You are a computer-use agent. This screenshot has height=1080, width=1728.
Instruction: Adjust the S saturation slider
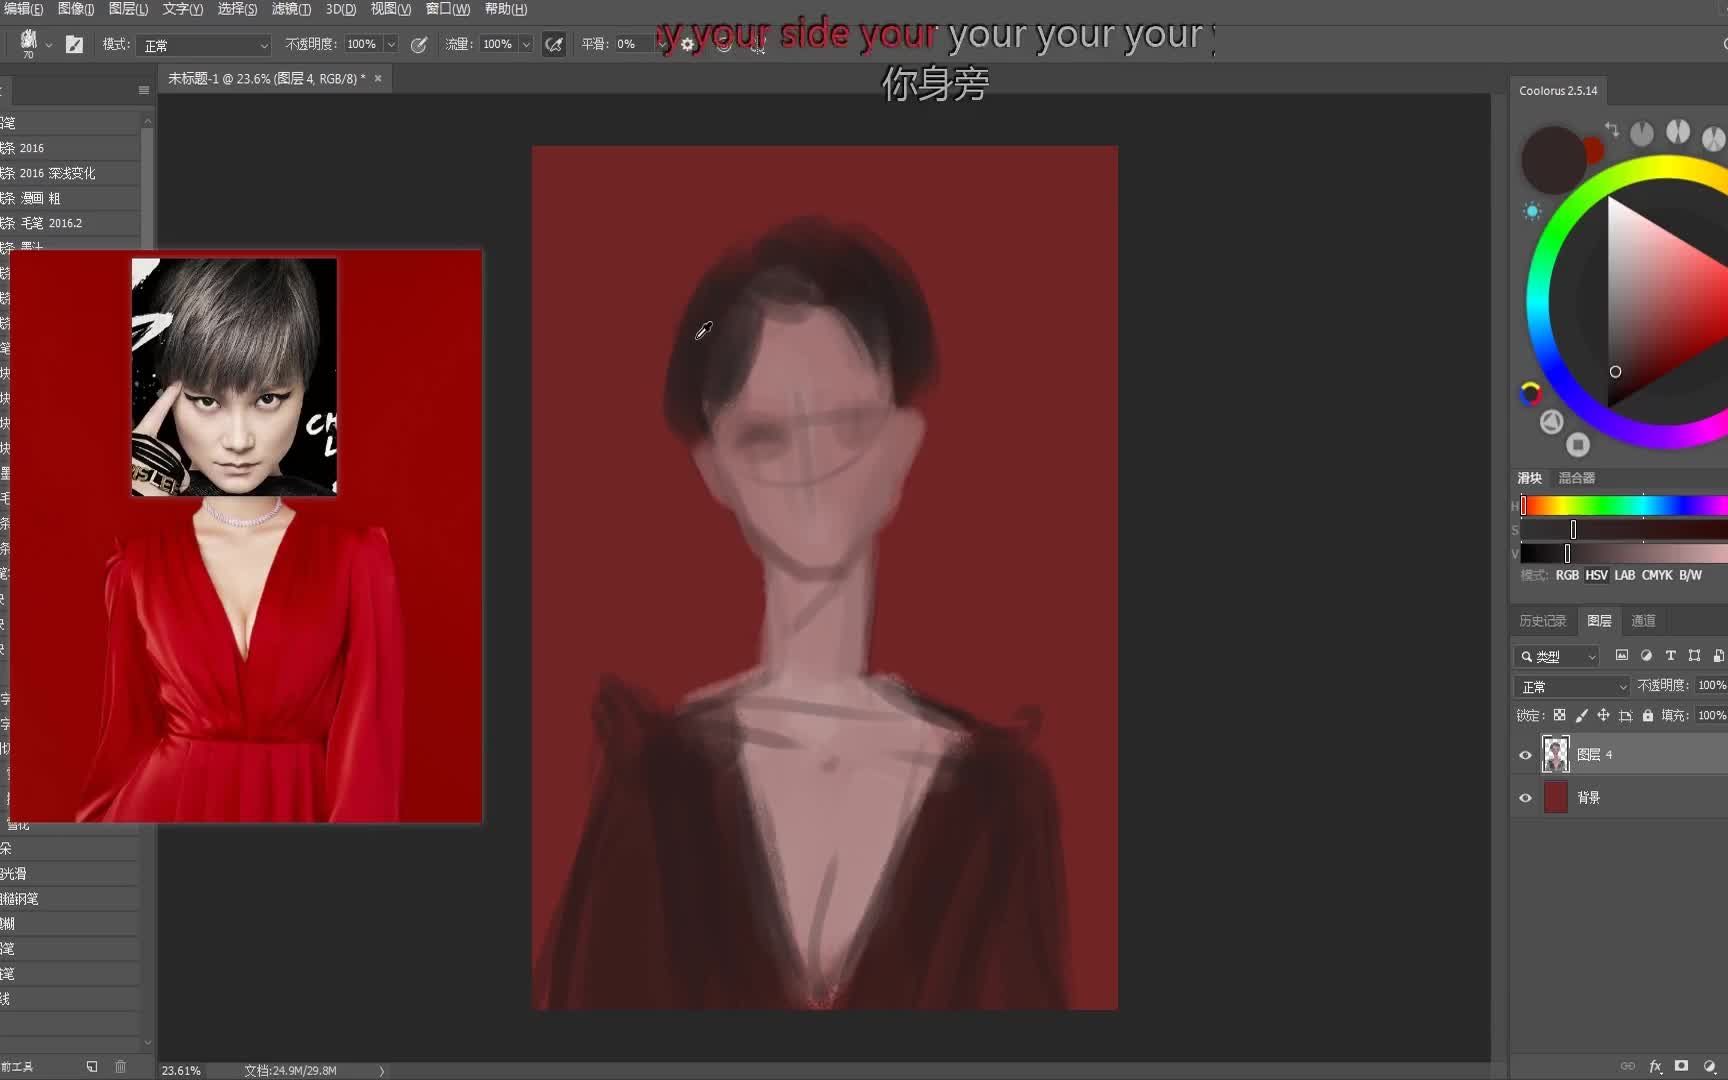tap(1624, 530)
